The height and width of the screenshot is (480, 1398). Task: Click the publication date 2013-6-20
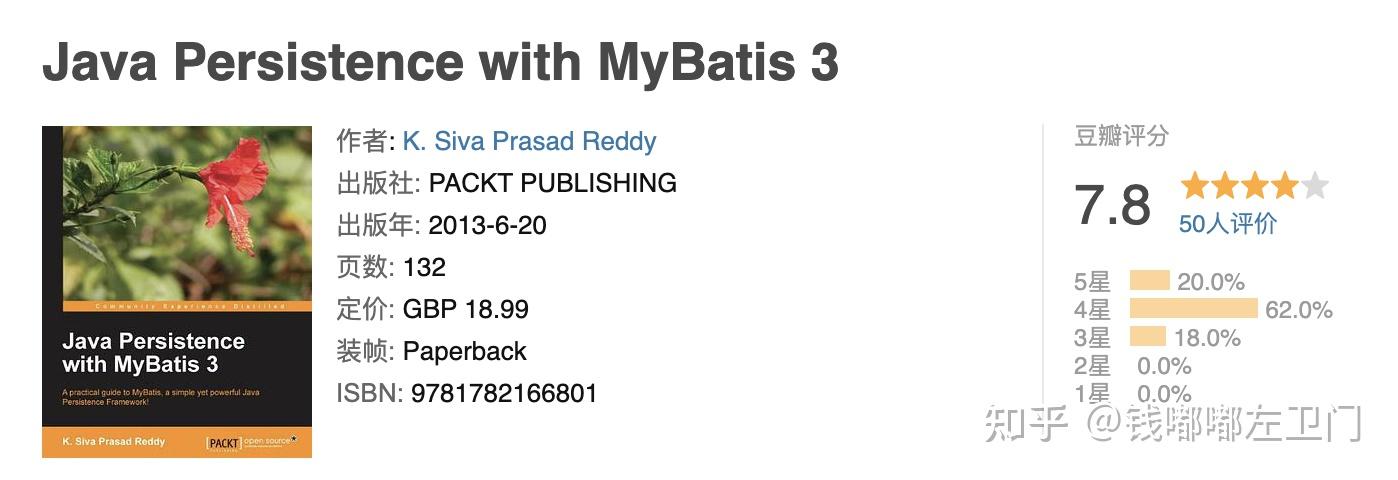click(487, 225)
